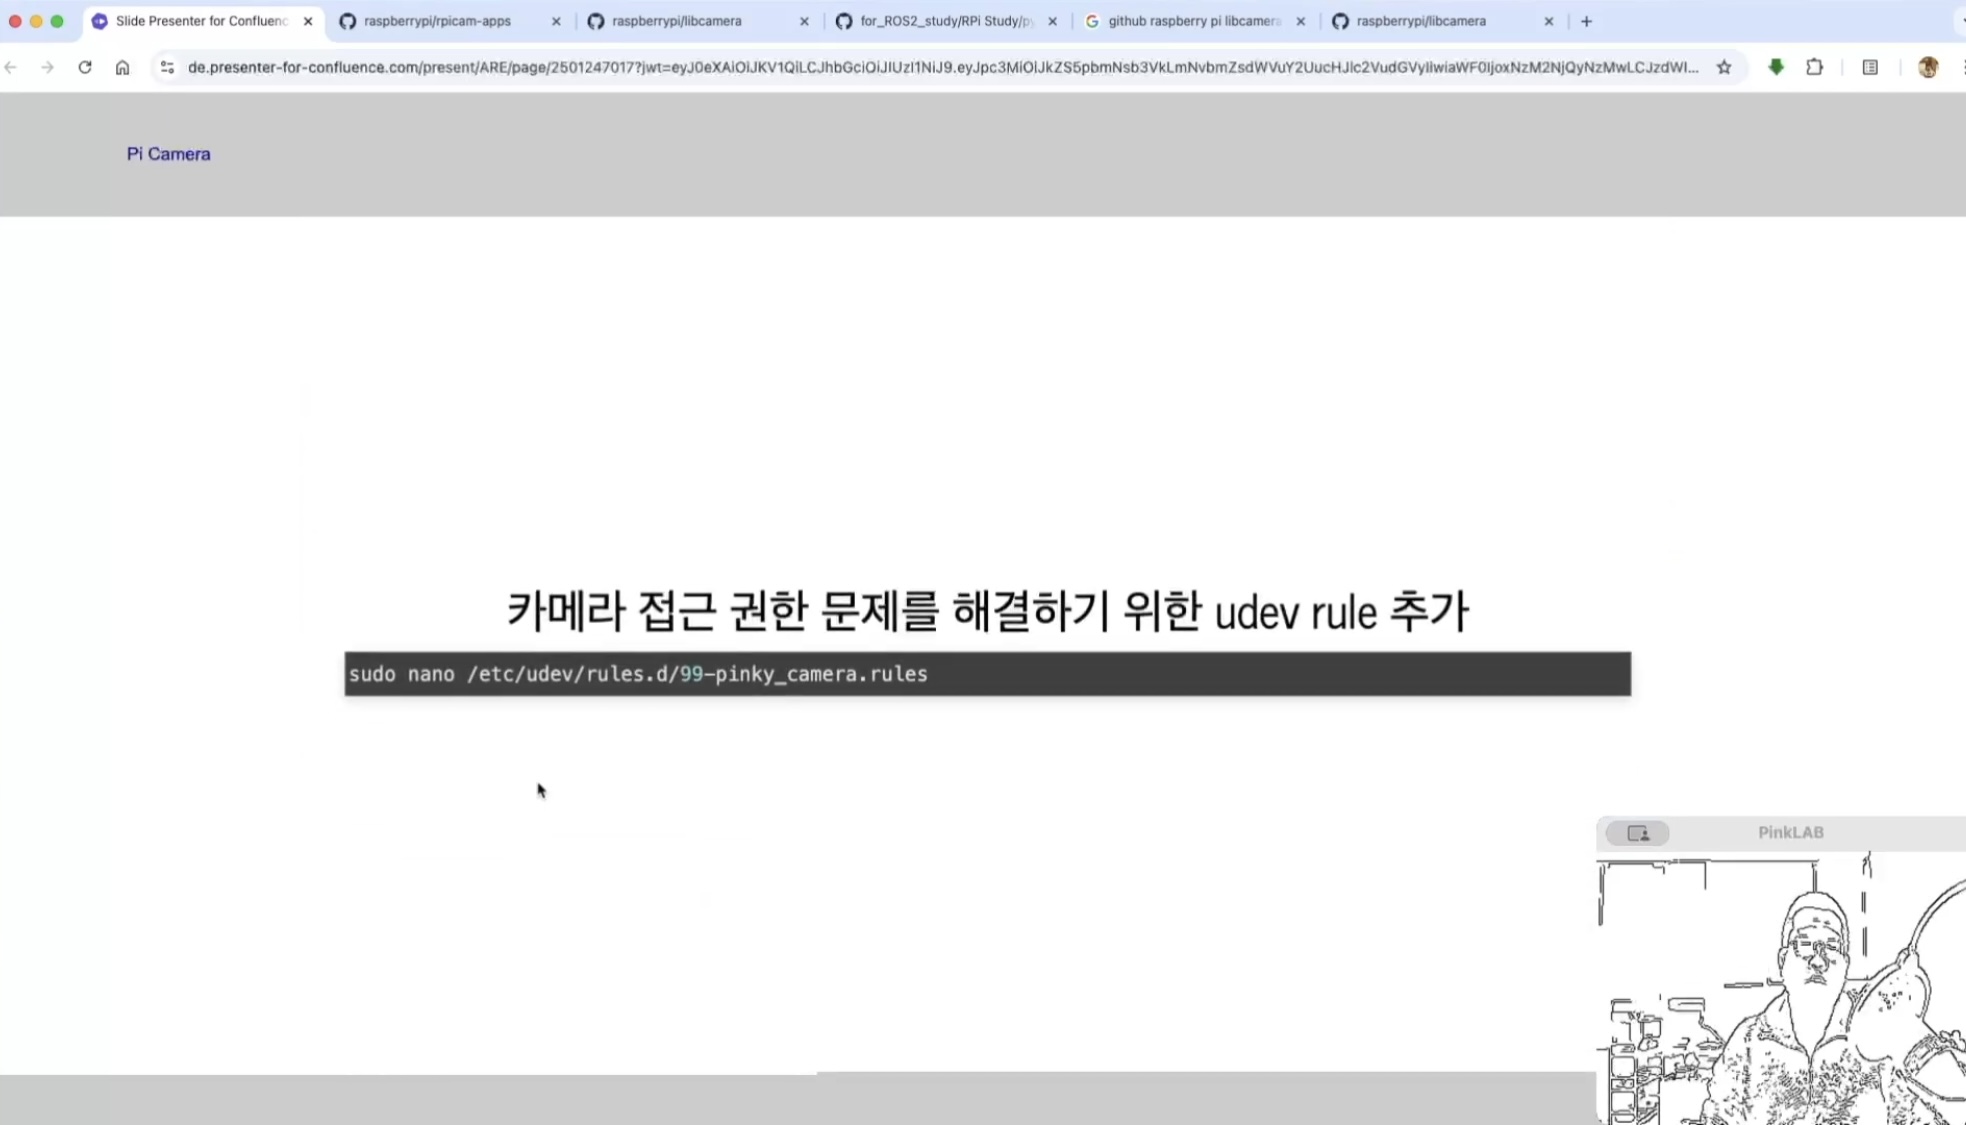This screenshot has width=1966, height=1125.
Task: Open the github raspberry pi libcamera search tab
Action: 1193,21
